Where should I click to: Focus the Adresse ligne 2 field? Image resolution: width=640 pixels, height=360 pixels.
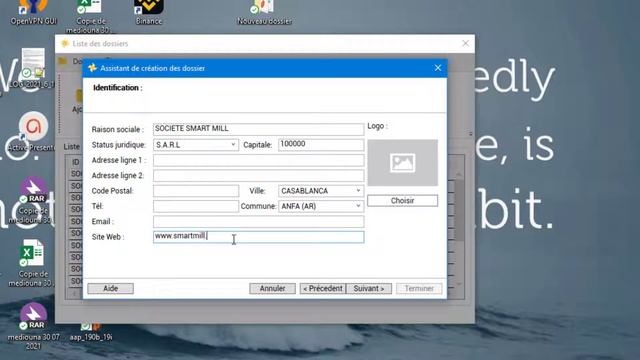pos(258,176)
